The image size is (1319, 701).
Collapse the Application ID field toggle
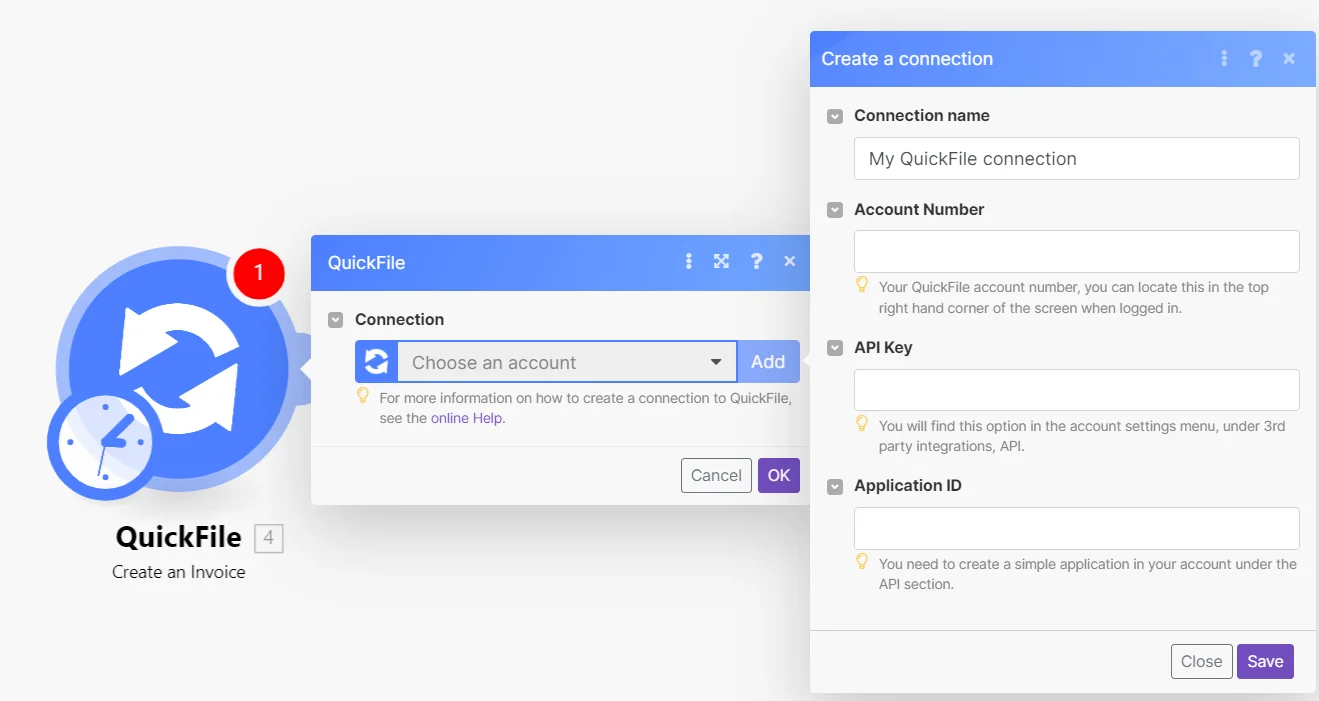tap(835, 486)
